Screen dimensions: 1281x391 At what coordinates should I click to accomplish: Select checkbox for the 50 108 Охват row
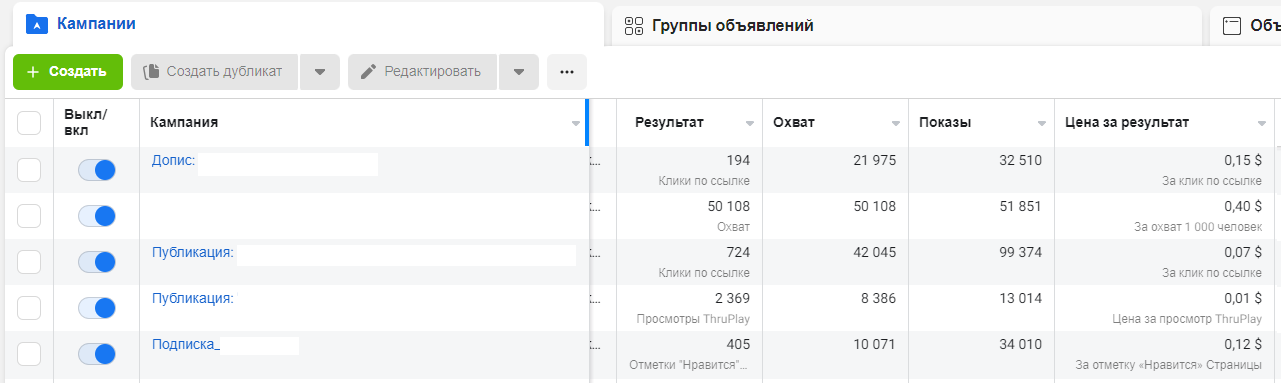click(x=29, y=216)
